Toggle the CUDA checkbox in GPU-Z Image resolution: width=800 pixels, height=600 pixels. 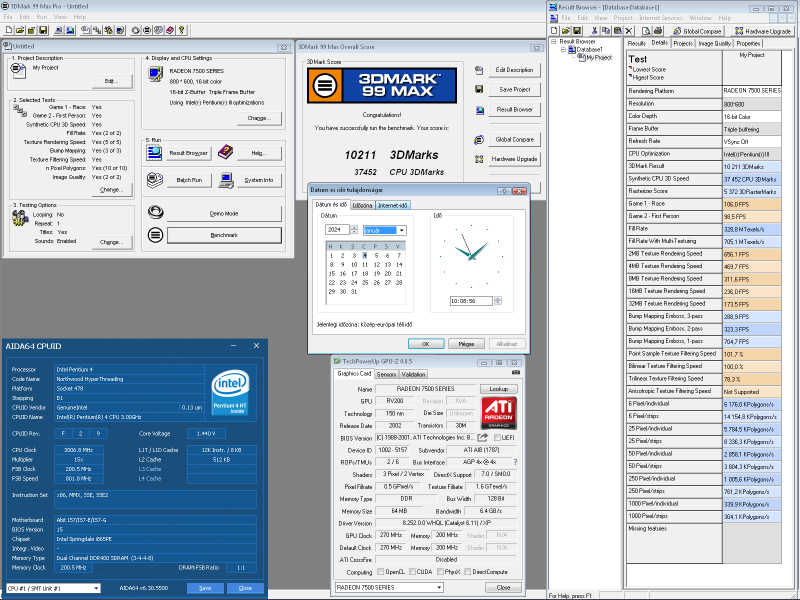tap(412, 571)
